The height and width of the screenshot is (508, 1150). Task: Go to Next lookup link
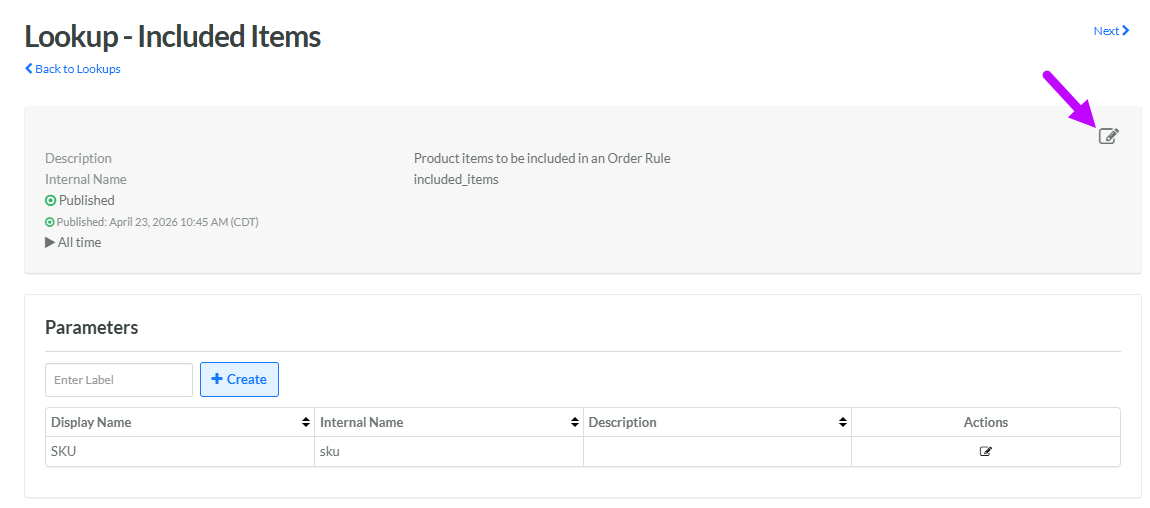pos(1106,31)
